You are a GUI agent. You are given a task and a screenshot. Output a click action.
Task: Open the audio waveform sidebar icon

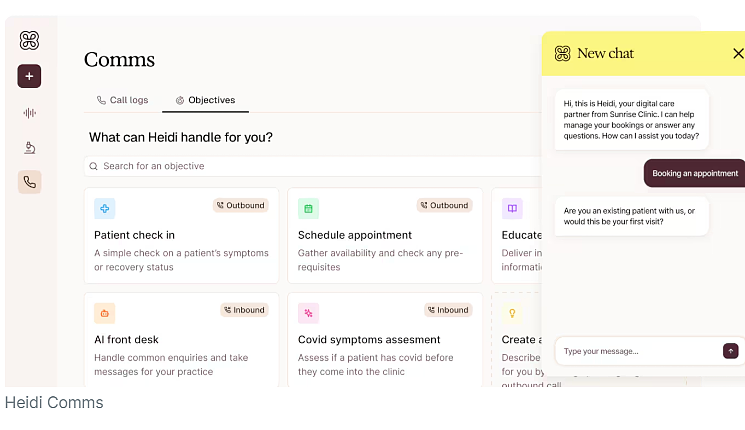(x=29, y=113)
